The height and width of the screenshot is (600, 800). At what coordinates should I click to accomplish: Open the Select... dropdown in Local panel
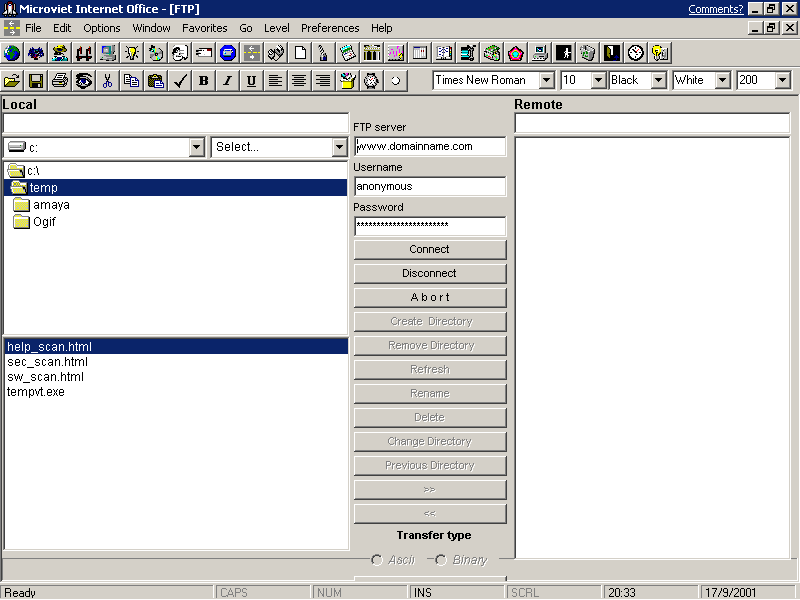pyautogui.click(x=339, y=147)
